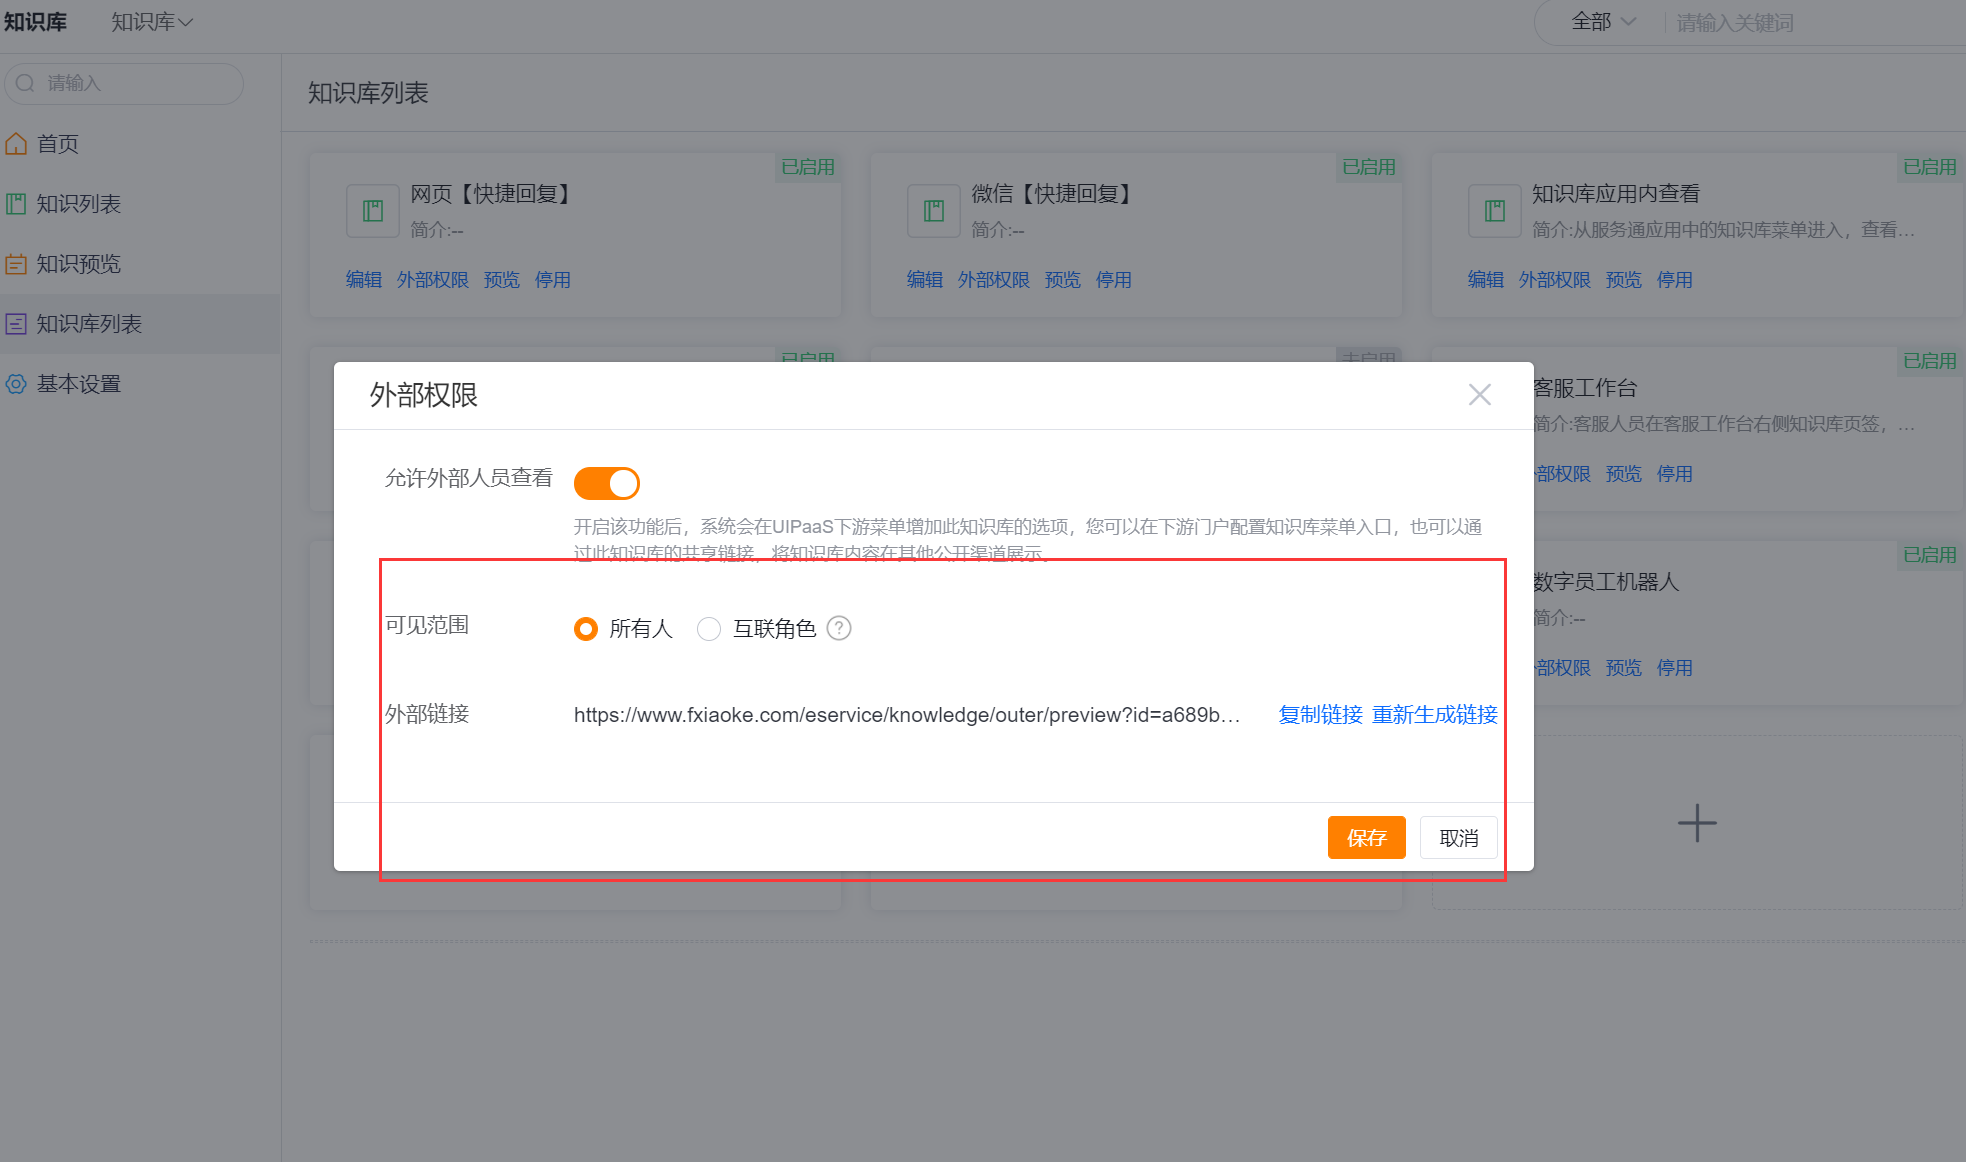The height and width of the screenshot is (1162, 1966).
Task: Toggle off 允许外部人员查看 switch
Action: tap(606, 483)
